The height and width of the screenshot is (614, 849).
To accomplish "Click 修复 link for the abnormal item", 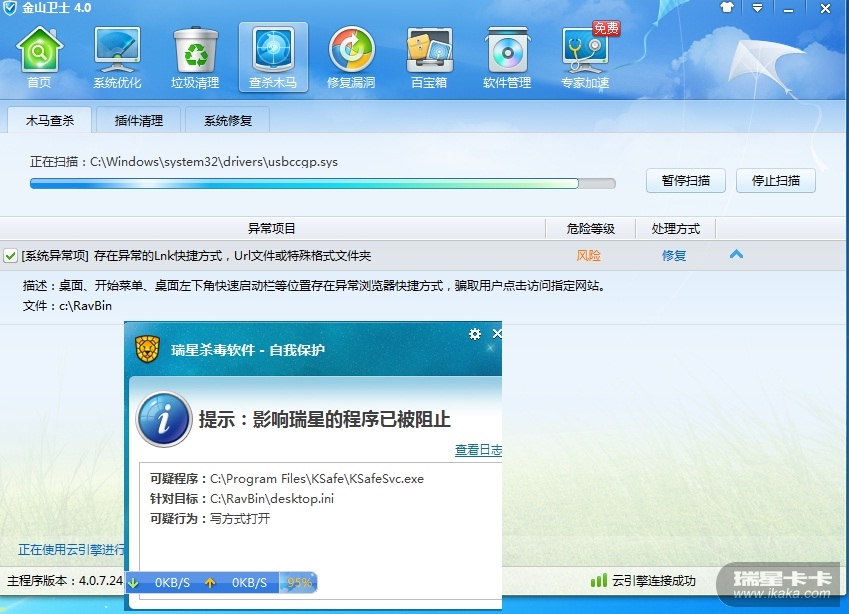I will pos(674,256).
